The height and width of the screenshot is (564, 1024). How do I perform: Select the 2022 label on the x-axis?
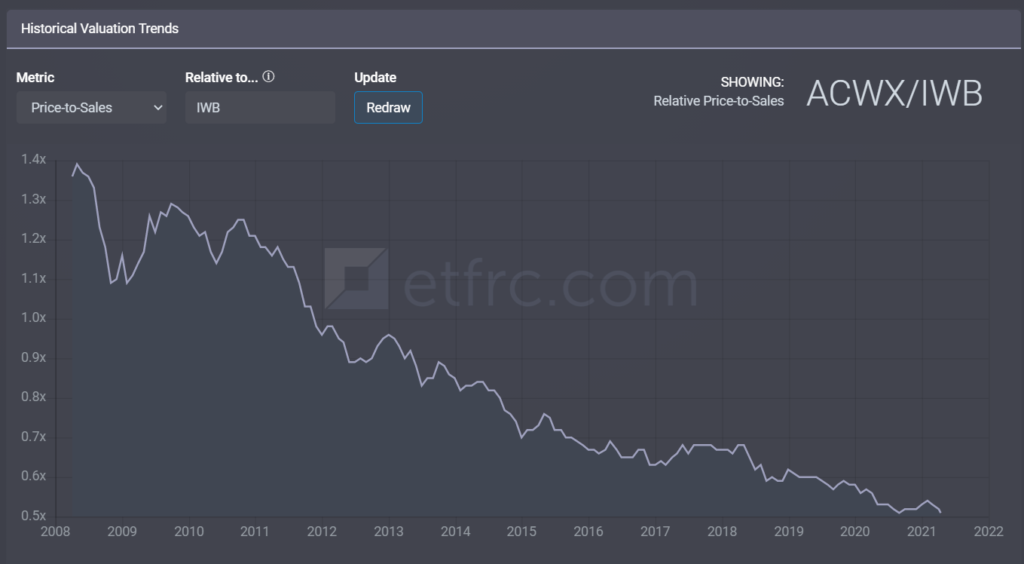(x=988, y=531)
